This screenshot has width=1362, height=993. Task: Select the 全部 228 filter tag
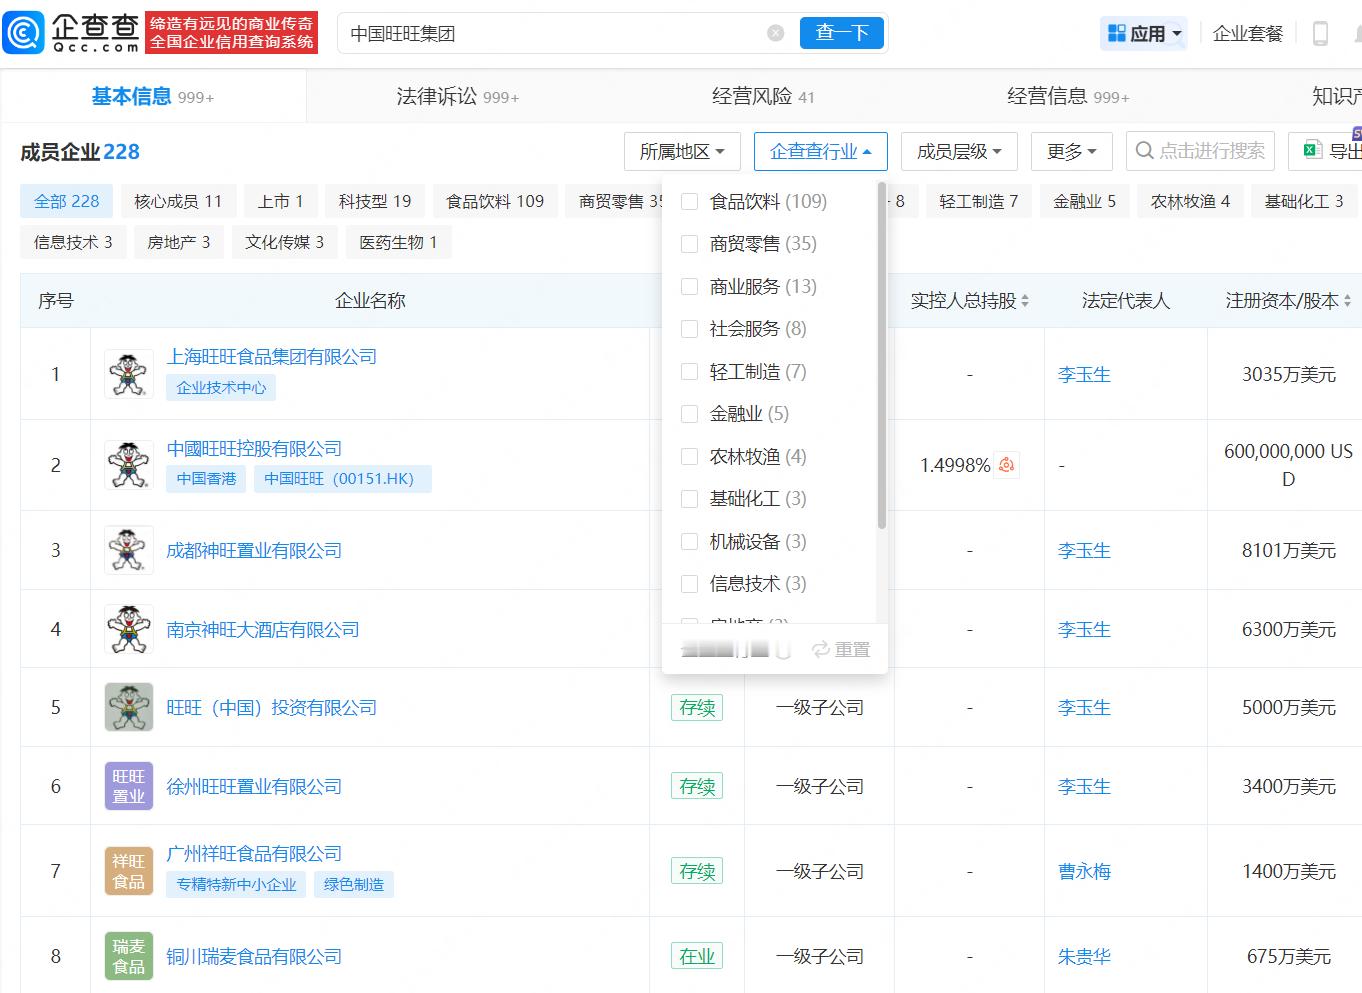pyautogui.click(x=66, y=201)
